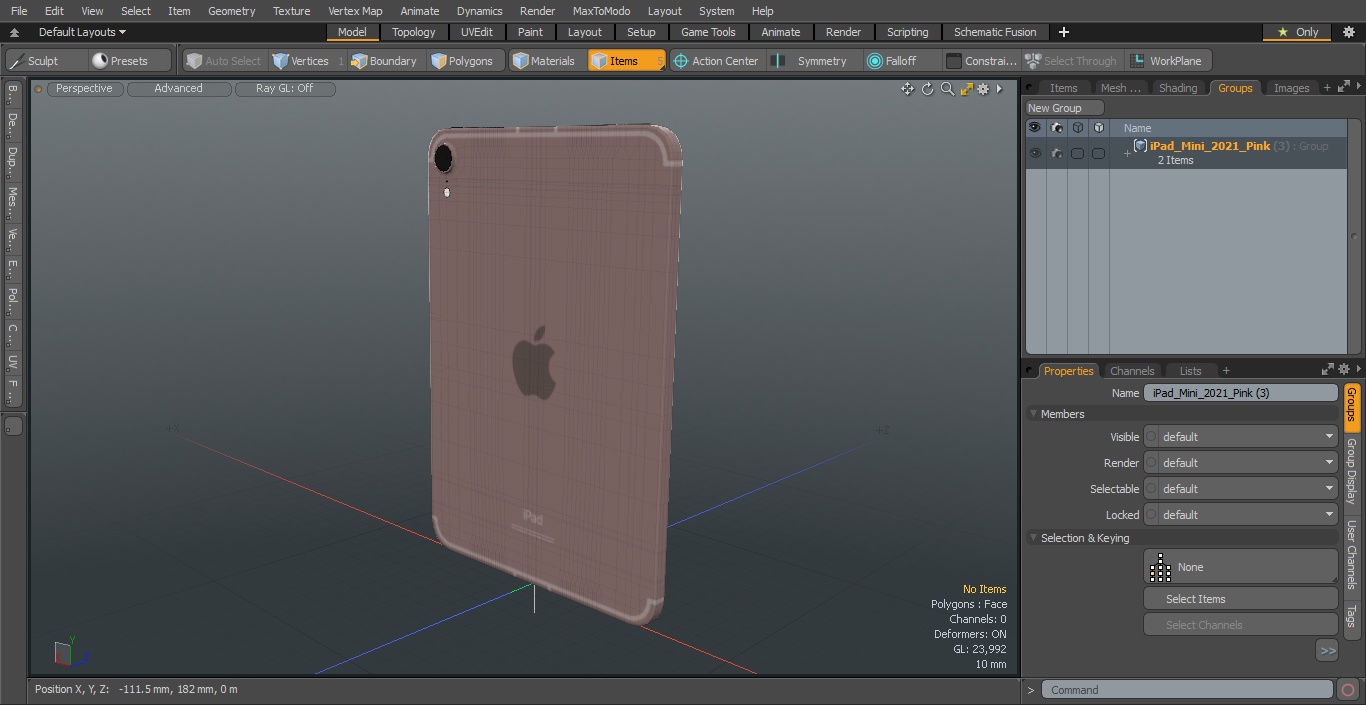Click the Select Items button
The image size is (1366, 705).
coord(1240,599)
